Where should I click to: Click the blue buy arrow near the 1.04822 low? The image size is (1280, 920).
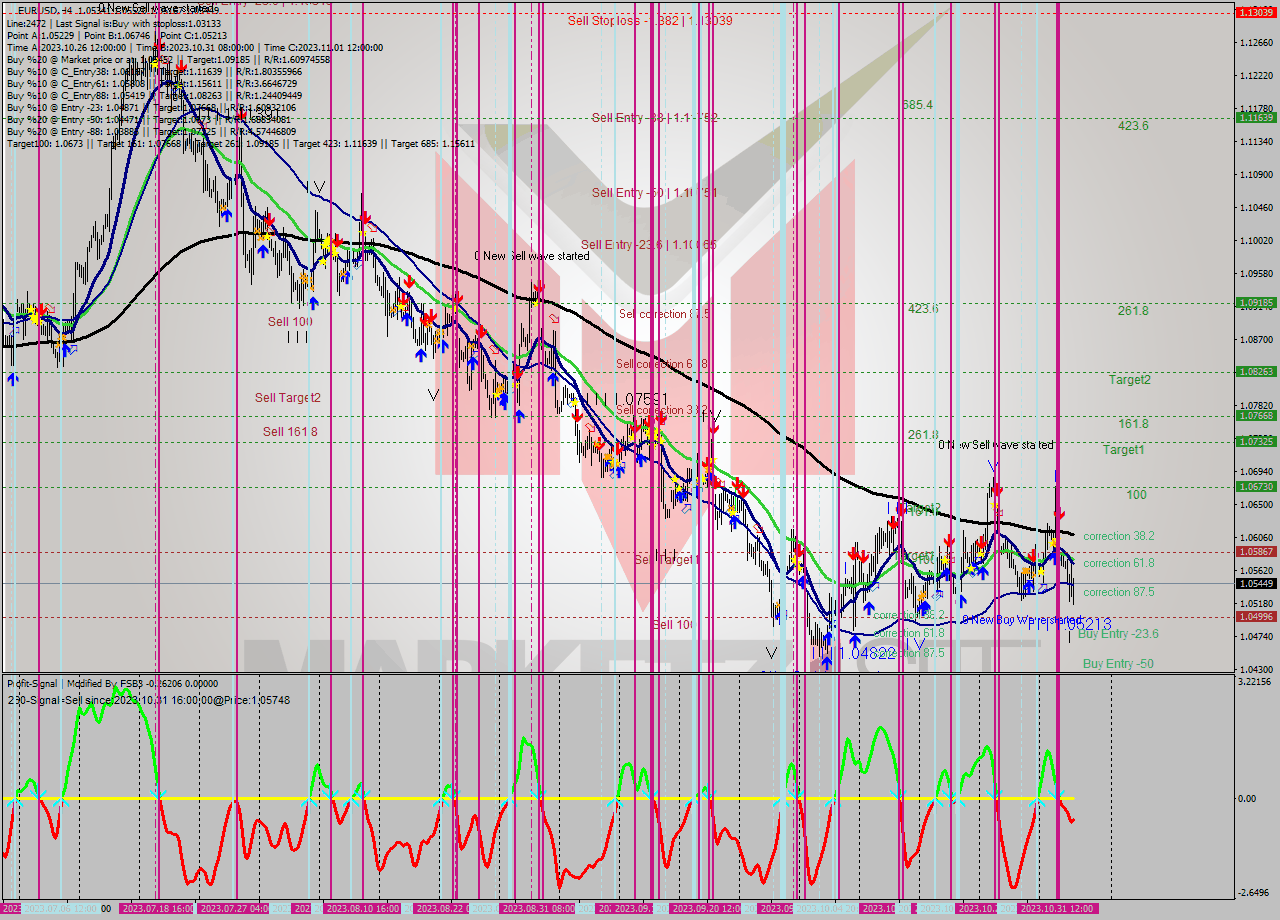(x=855, y=638)
